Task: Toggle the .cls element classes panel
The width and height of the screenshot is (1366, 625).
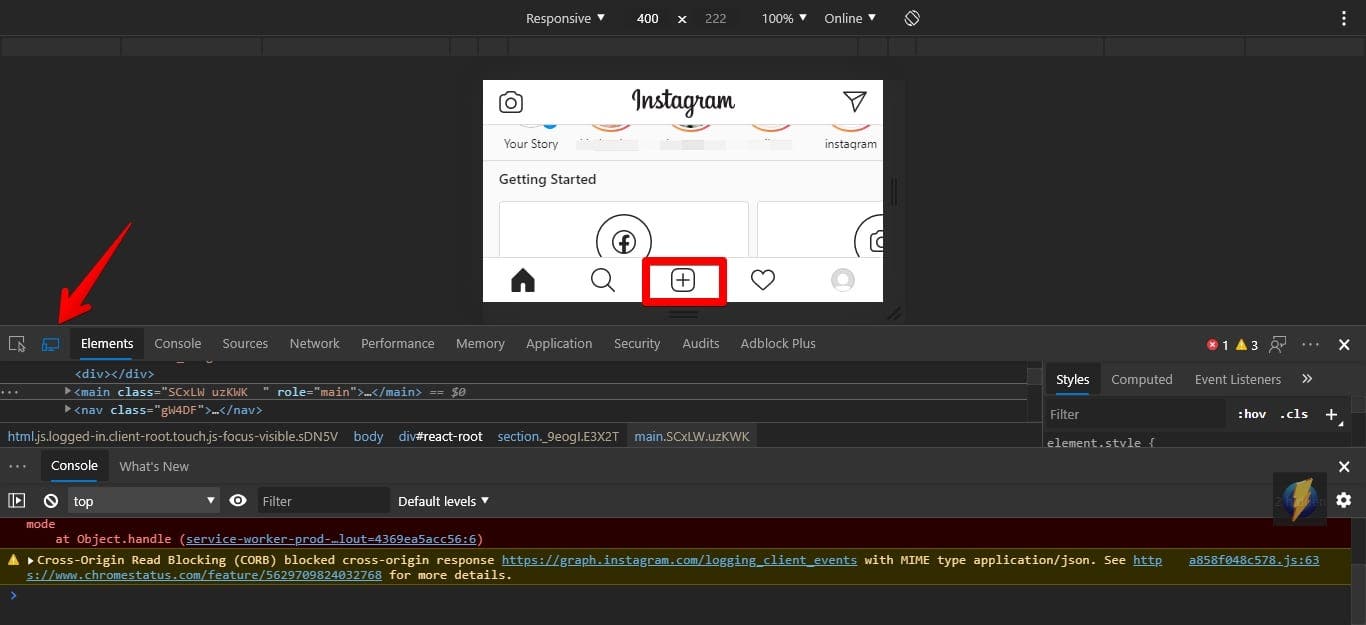Action: (1294, 414)
